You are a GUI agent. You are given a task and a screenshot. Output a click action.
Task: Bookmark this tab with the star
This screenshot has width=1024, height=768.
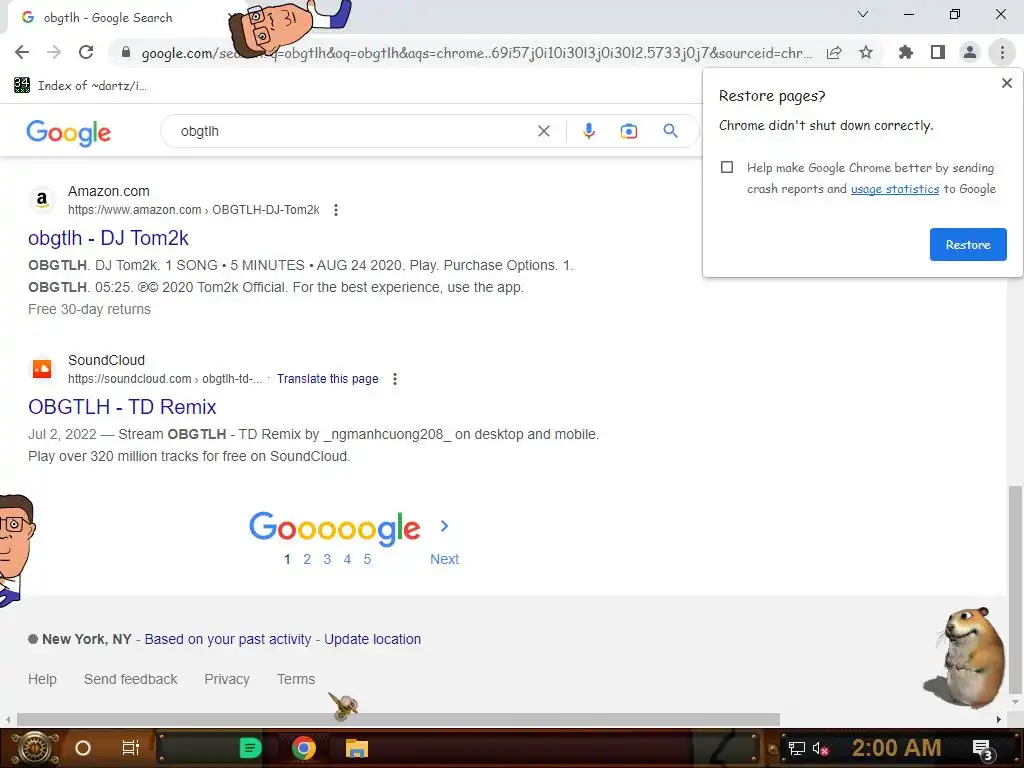866,52
